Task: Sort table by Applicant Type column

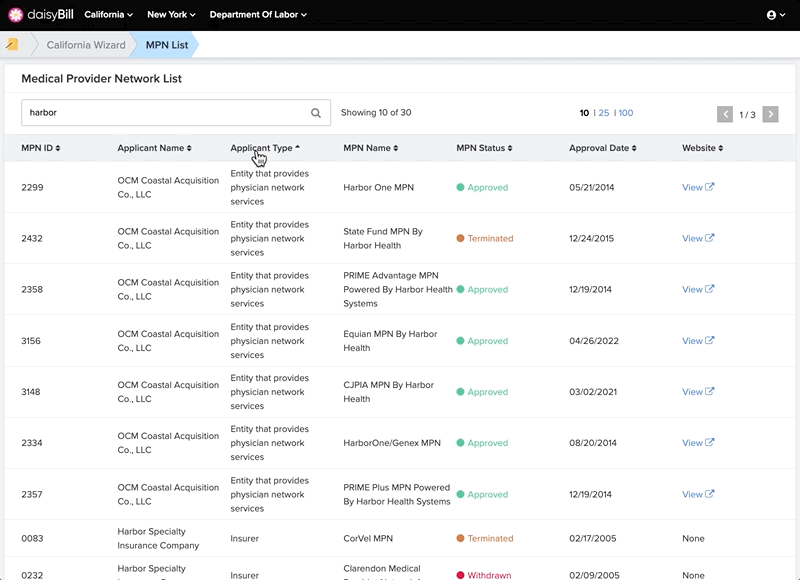Action: pos(265,148)
